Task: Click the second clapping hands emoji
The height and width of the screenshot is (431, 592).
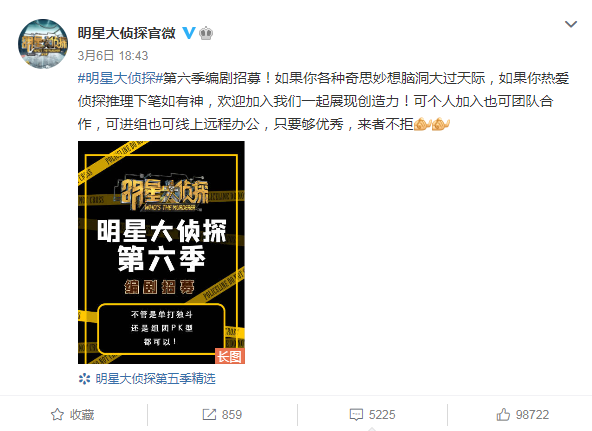Action: coord(440,124)
